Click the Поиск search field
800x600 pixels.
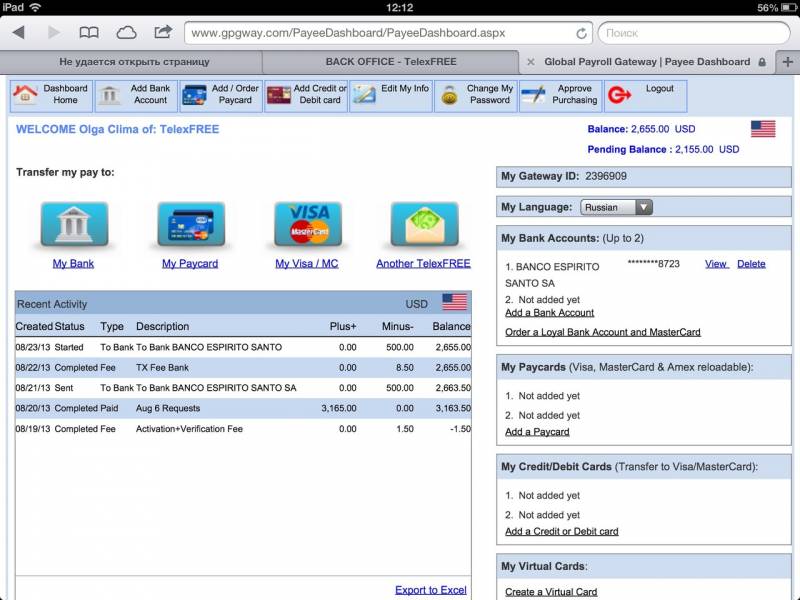point(694,33)
